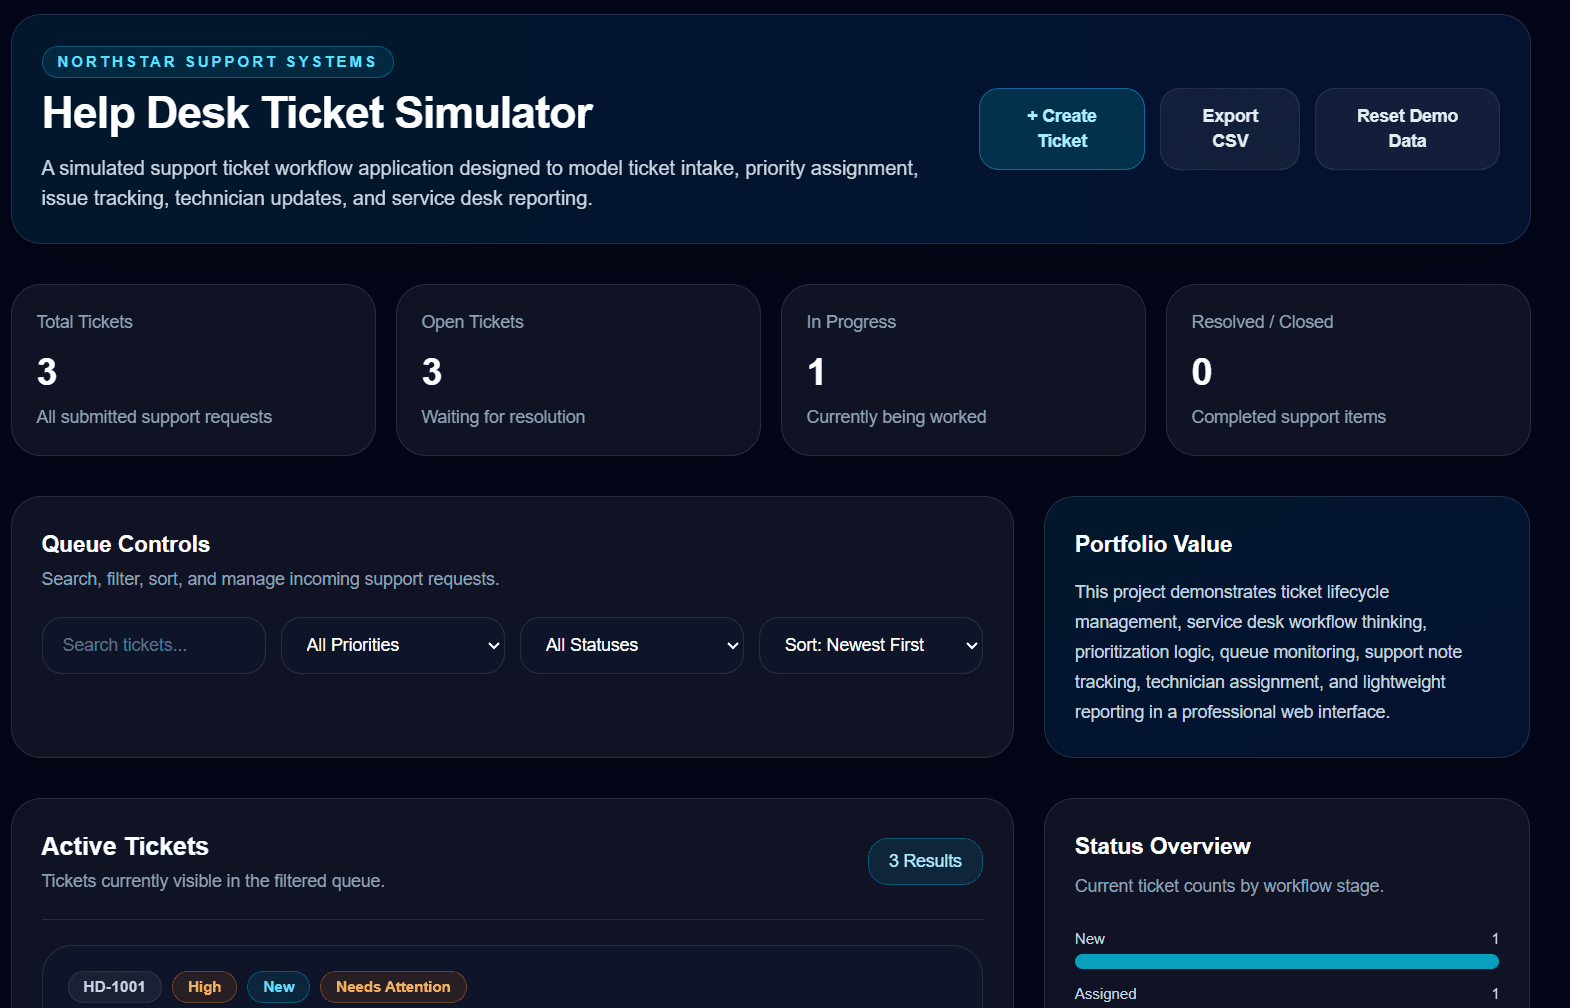Click 'All submitted support requests' caption
This screenshot has width=1570, height=1008.
point(154,417)
